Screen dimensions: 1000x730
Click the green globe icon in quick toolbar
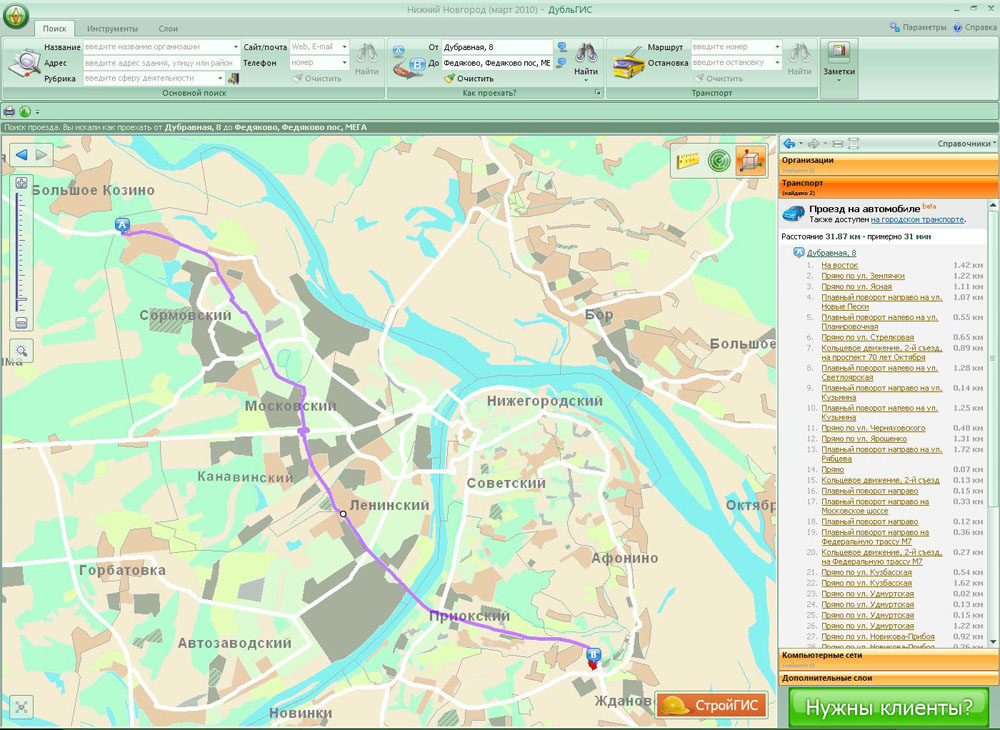24,112
